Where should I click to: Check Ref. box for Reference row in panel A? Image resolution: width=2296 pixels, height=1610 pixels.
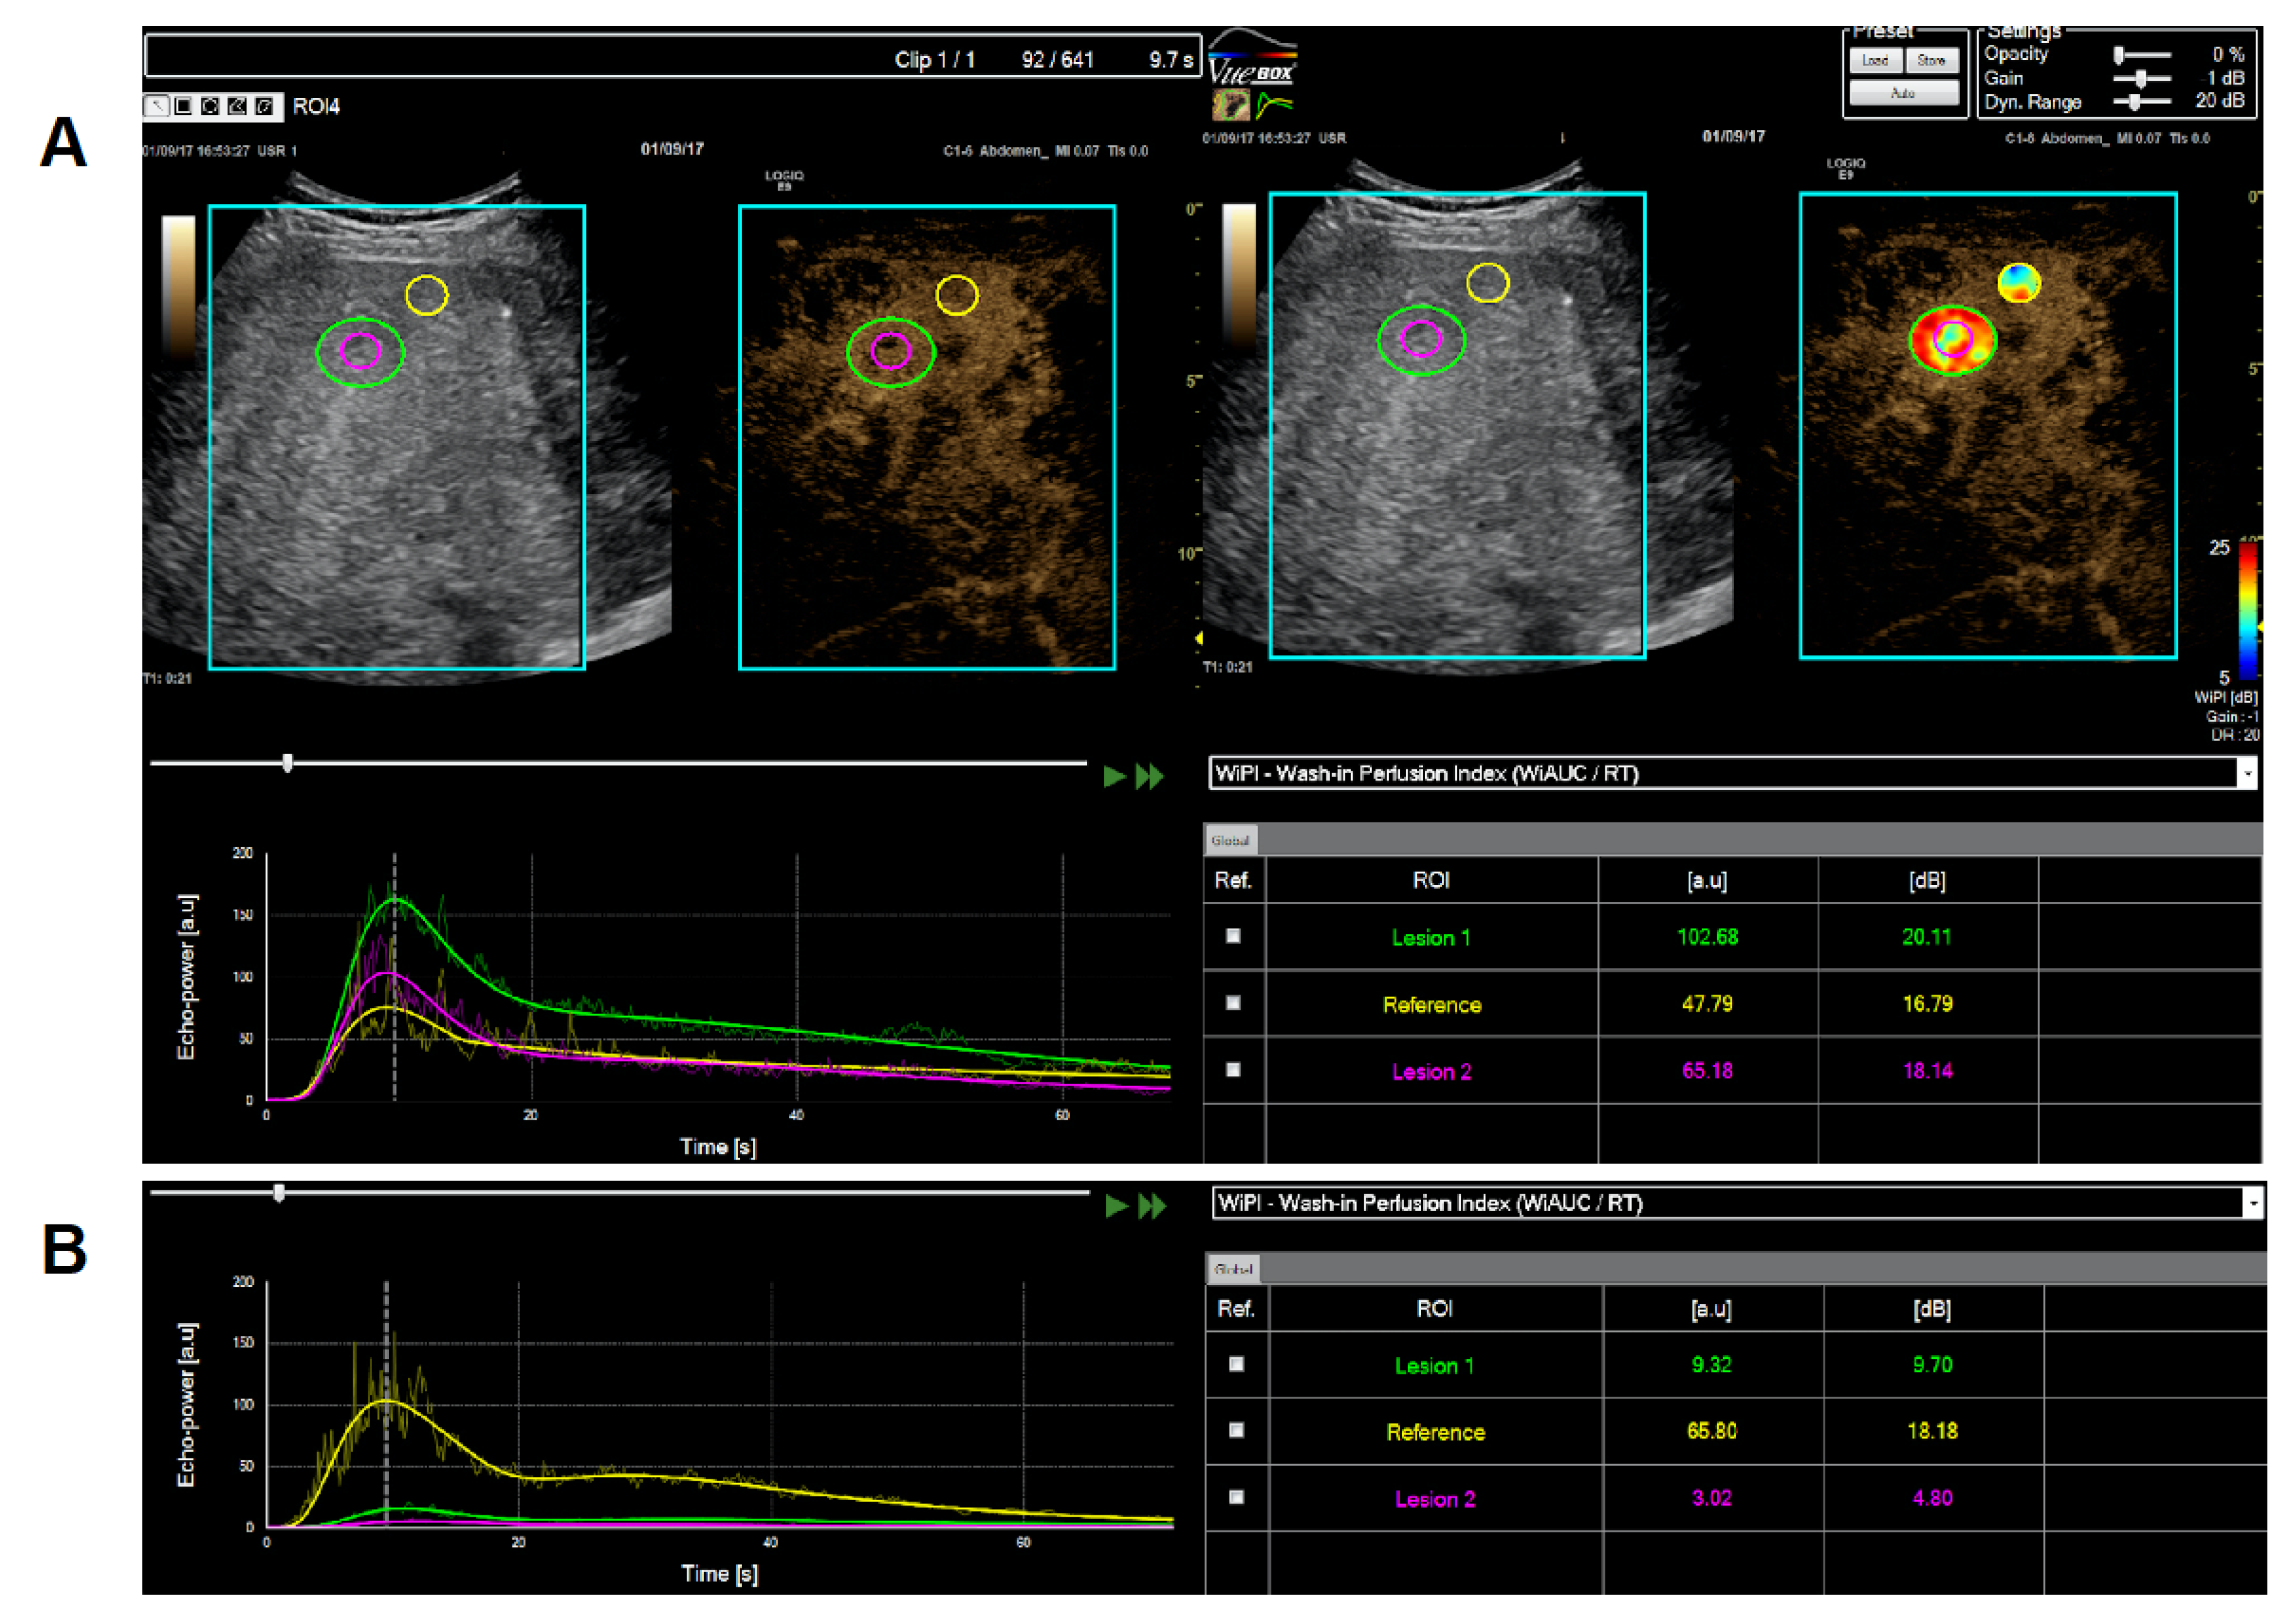1233,1003
